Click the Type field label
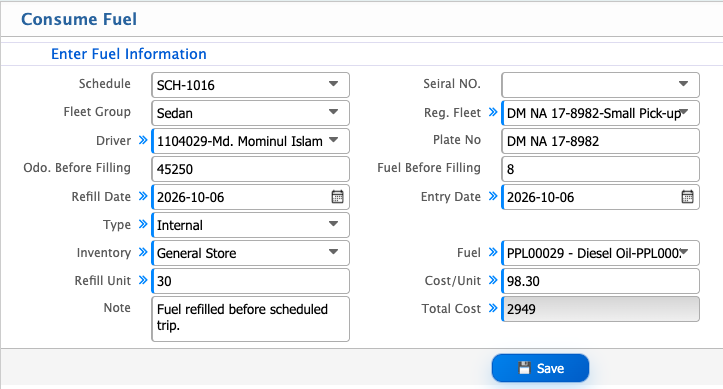Image resolution: width=723 pixels, height=389 pixels. 117,225
